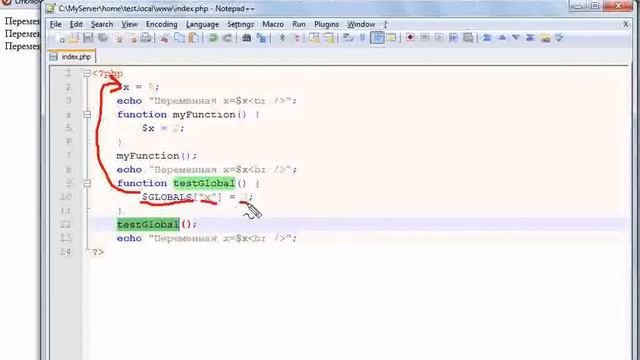Open the Language menu
The width and height of the screenshot is (640, 360).
[x=202, y=24]
